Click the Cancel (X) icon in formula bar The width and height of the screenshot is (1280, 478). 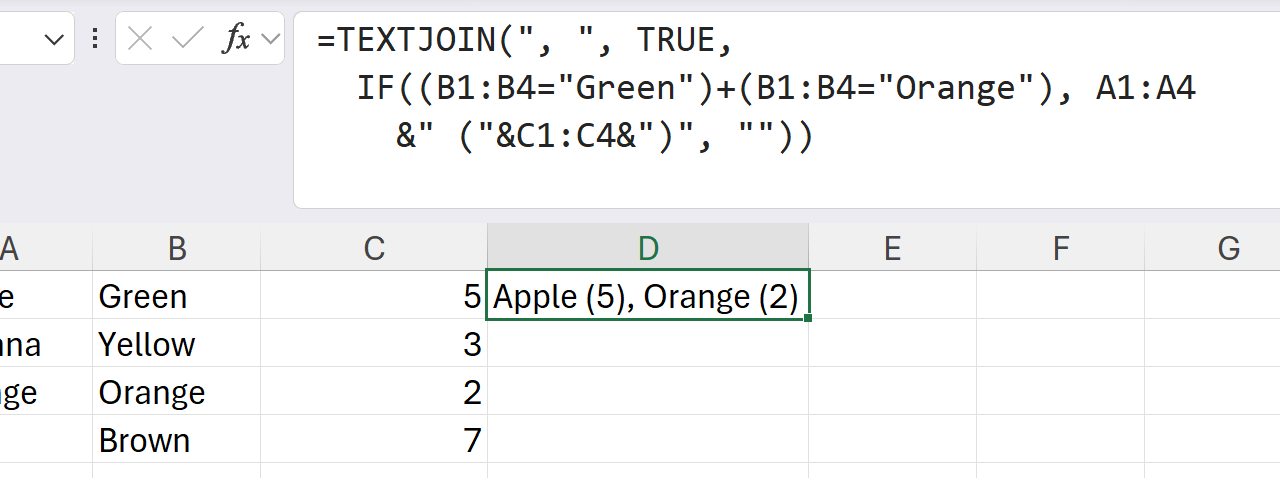pos(141,39)
